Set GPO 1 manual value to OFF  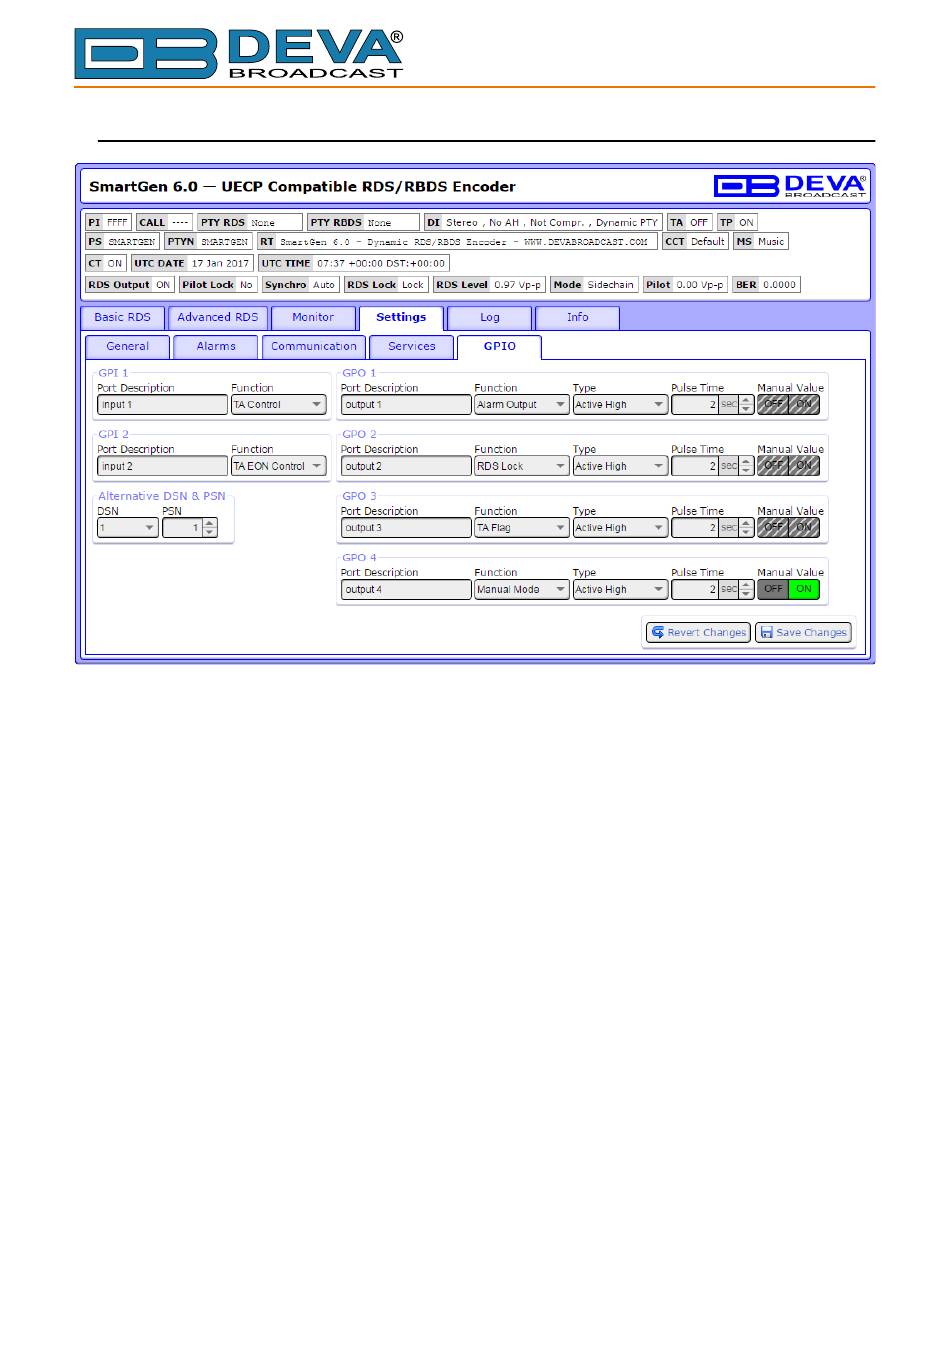point(773,405)
